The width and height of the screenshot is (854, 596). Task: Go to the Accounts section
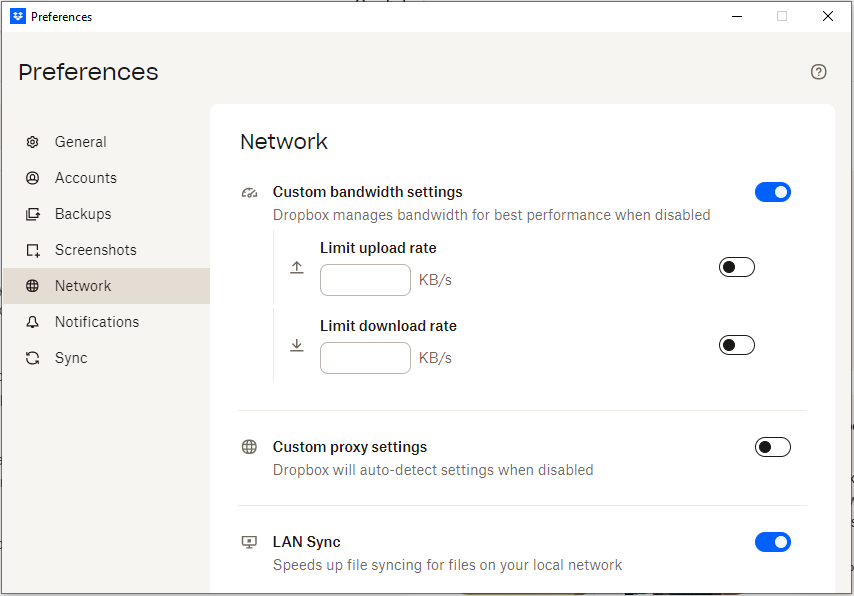(x=86, y=178)
